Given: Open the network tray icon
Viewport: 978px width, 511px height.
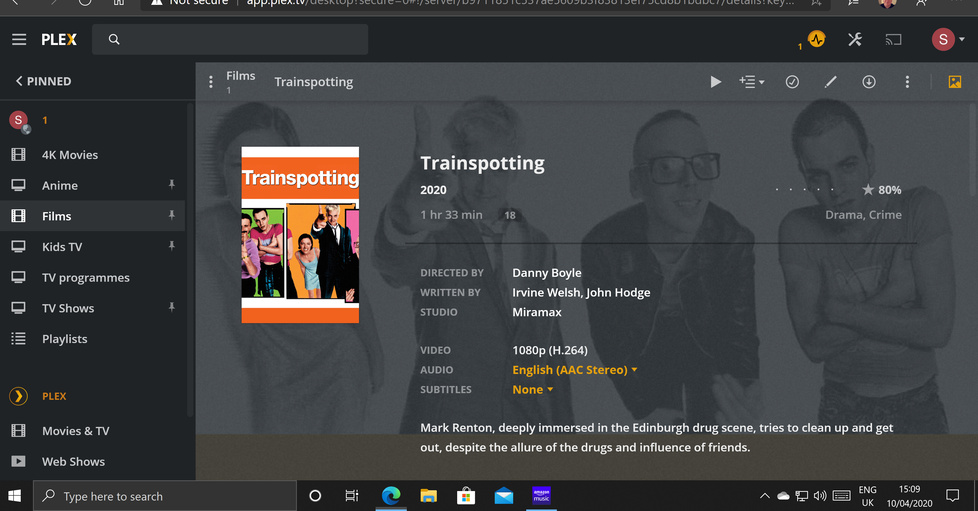Looking at the screenshot, I should click(801, 496).
